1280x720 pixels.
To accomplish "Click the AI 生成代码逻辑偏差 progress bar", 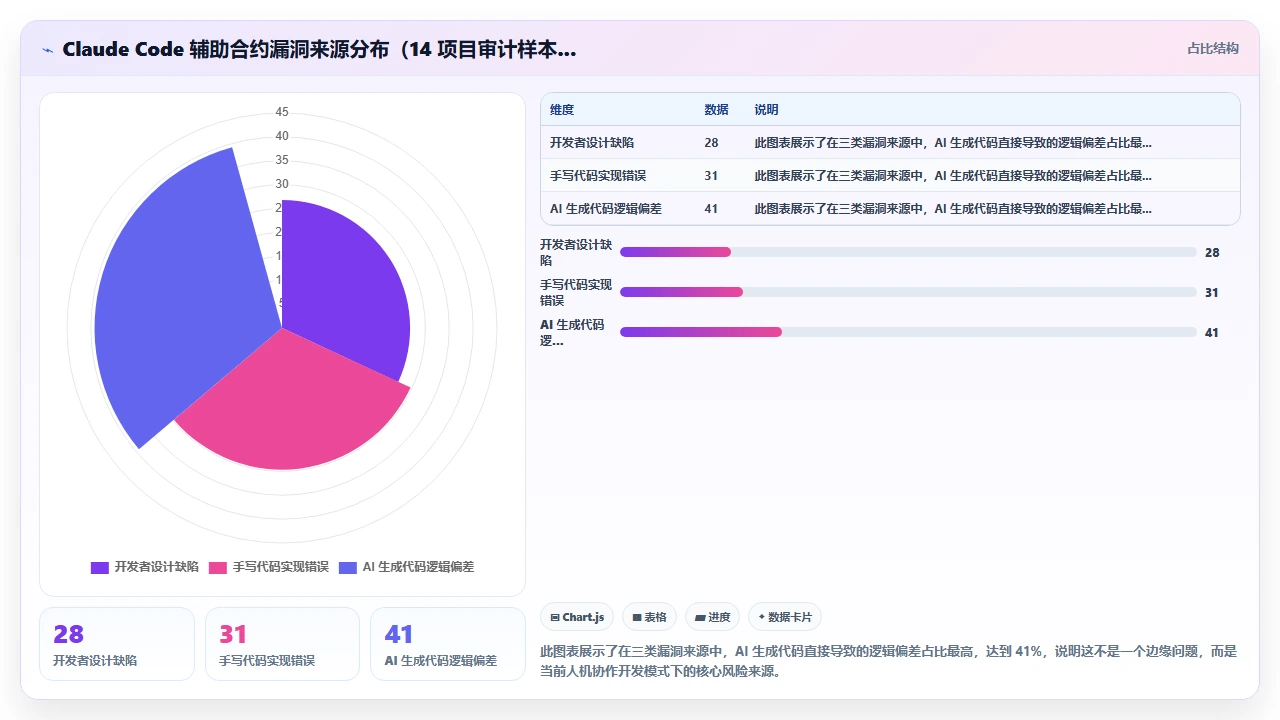I will coord(908,332).
